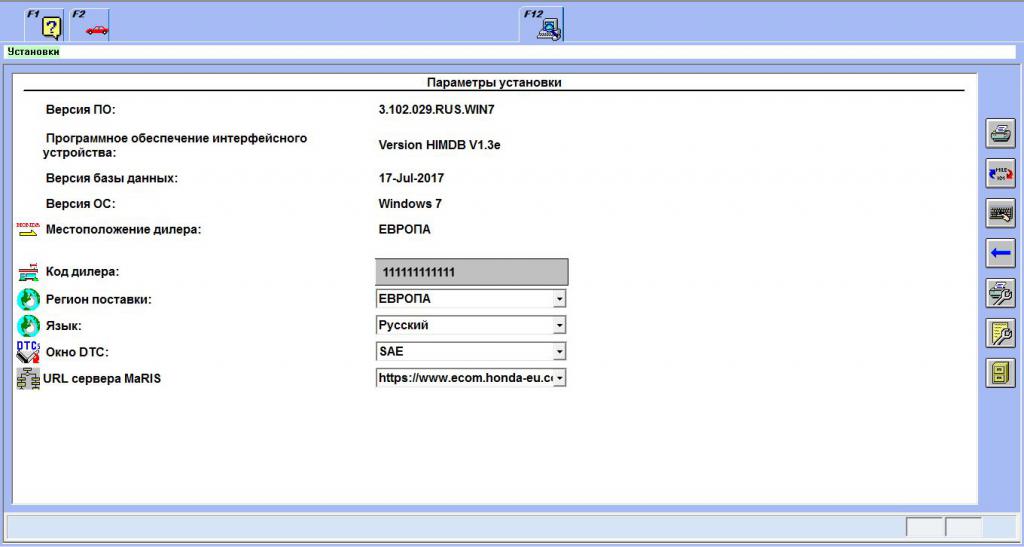Screen dimensions: 1024x547
Task: Click the server icon beside URL сервера MaRIS
Action: 28,378
